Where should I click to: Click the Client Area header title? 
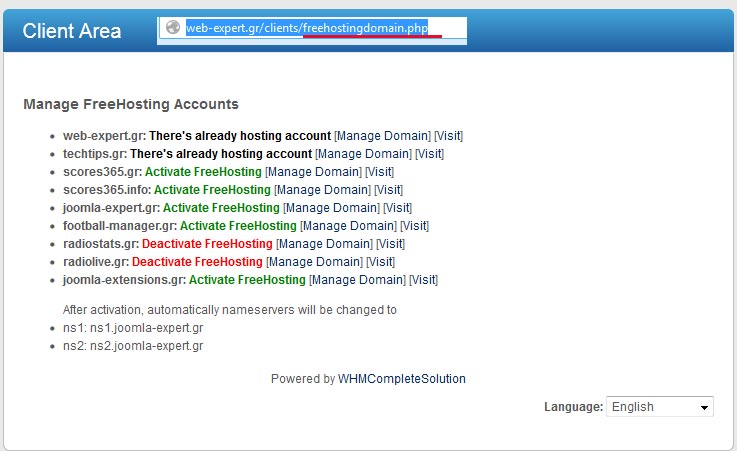pyautogui.click(x=72, y=31)
